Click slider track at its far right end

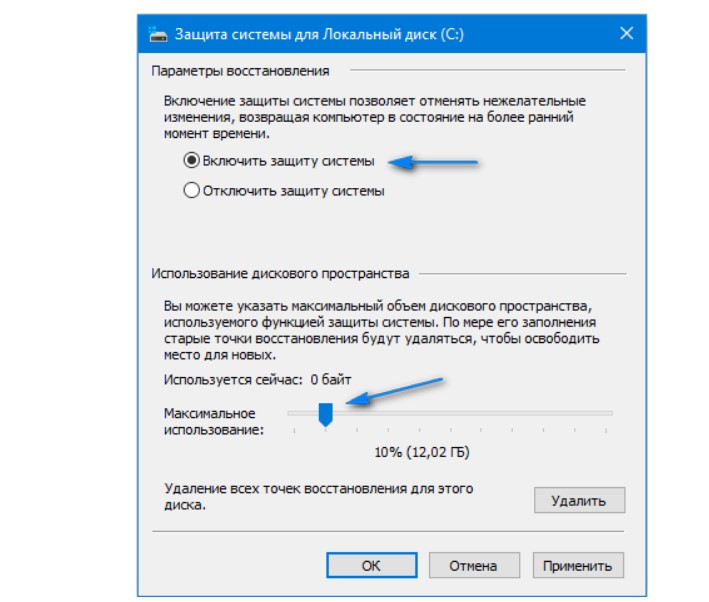pos(608,413)
